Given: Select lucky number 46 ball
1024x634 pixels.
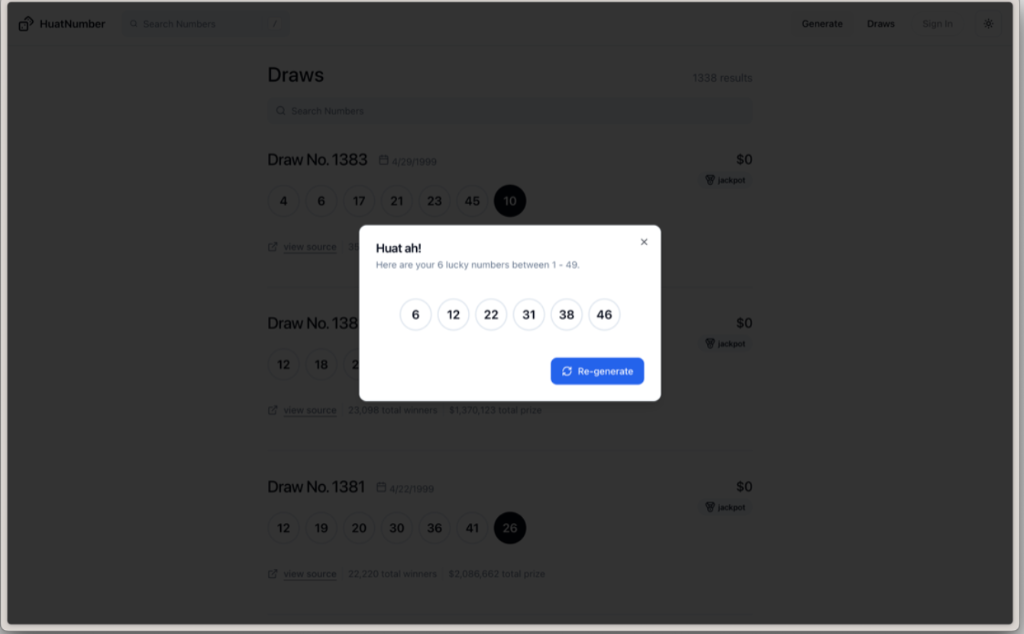Looking at the screenshot, I should (x=604, y=315).
